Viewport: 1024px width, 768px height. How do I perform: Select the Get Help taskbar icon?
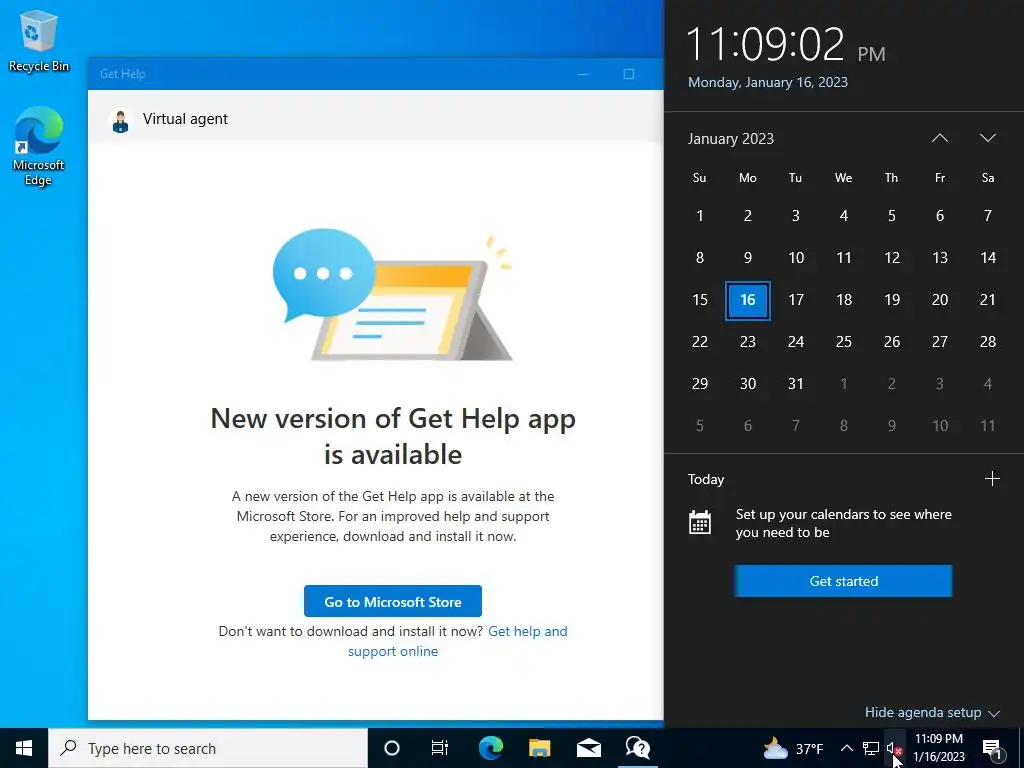[x=637, y=748]
